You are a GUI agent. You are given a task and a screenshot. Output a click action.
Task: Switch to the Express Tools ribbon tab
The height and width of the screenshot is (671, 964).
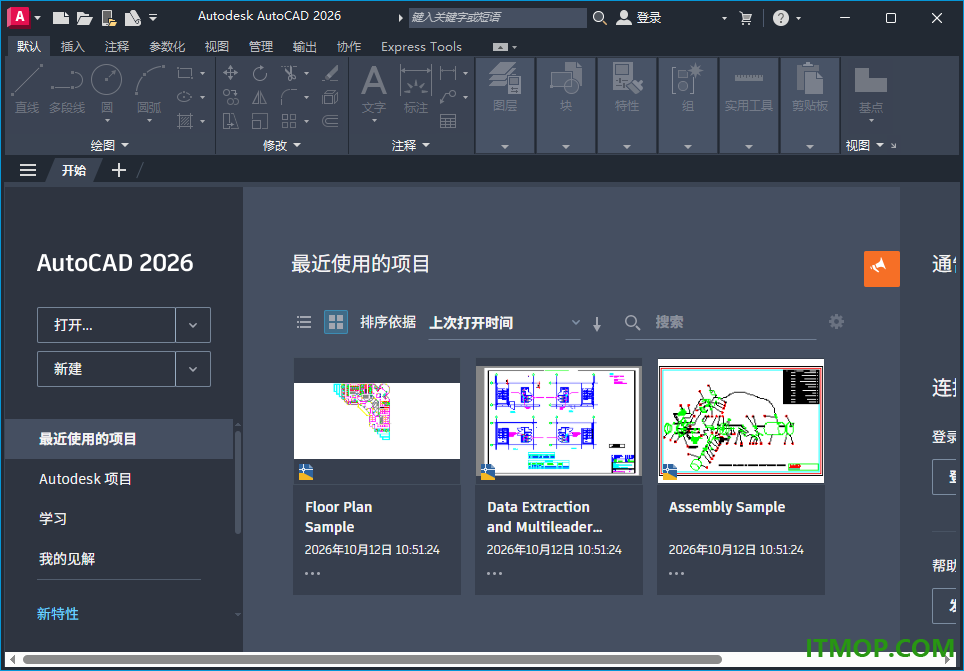pos(421,47)
